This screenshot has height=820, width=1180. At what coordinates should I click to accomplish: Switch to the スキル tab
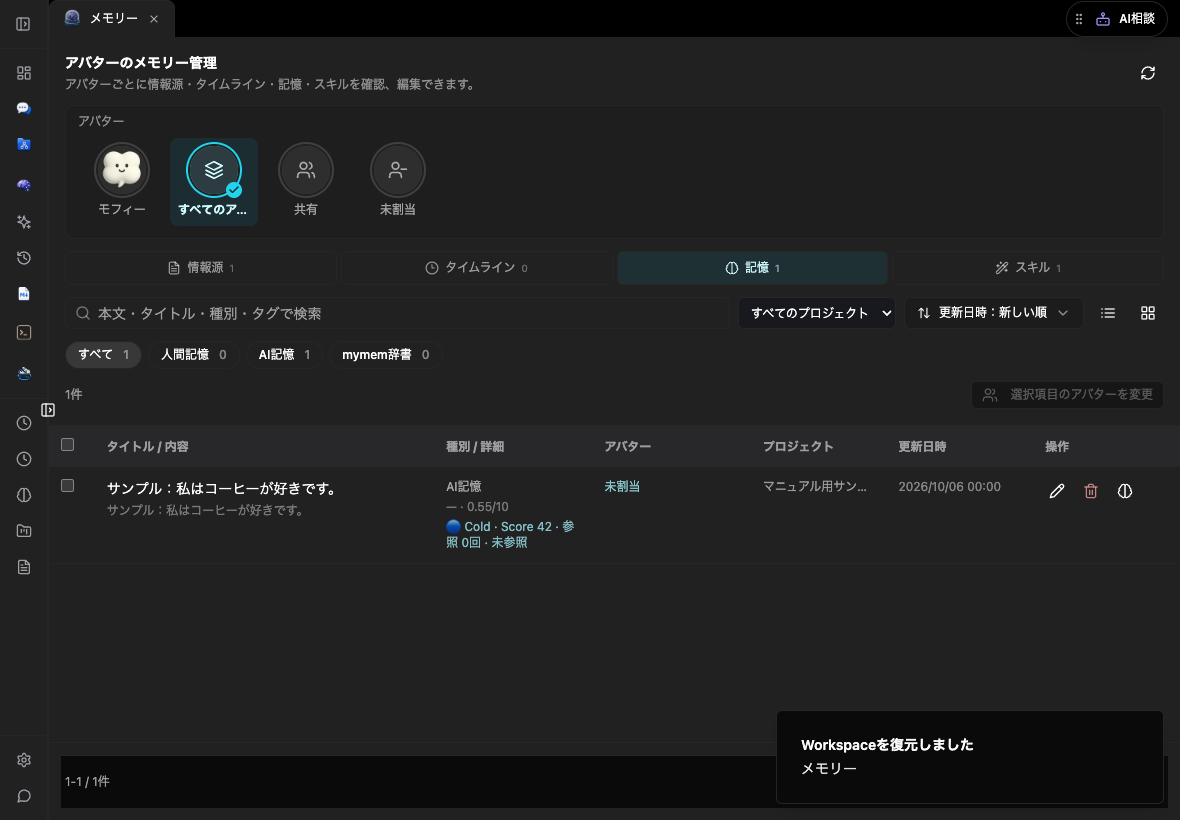pyautogui.click(x=1028, y=268)
